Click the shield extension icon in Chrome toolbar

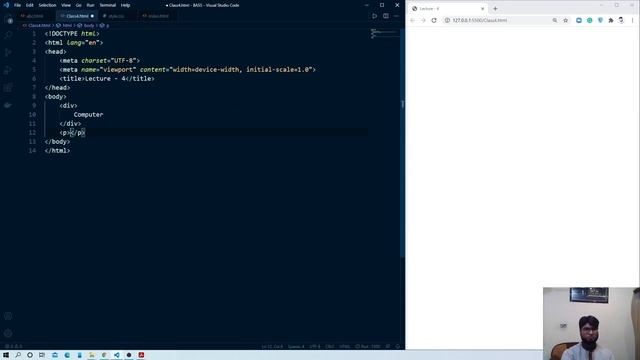pos(600,20)
